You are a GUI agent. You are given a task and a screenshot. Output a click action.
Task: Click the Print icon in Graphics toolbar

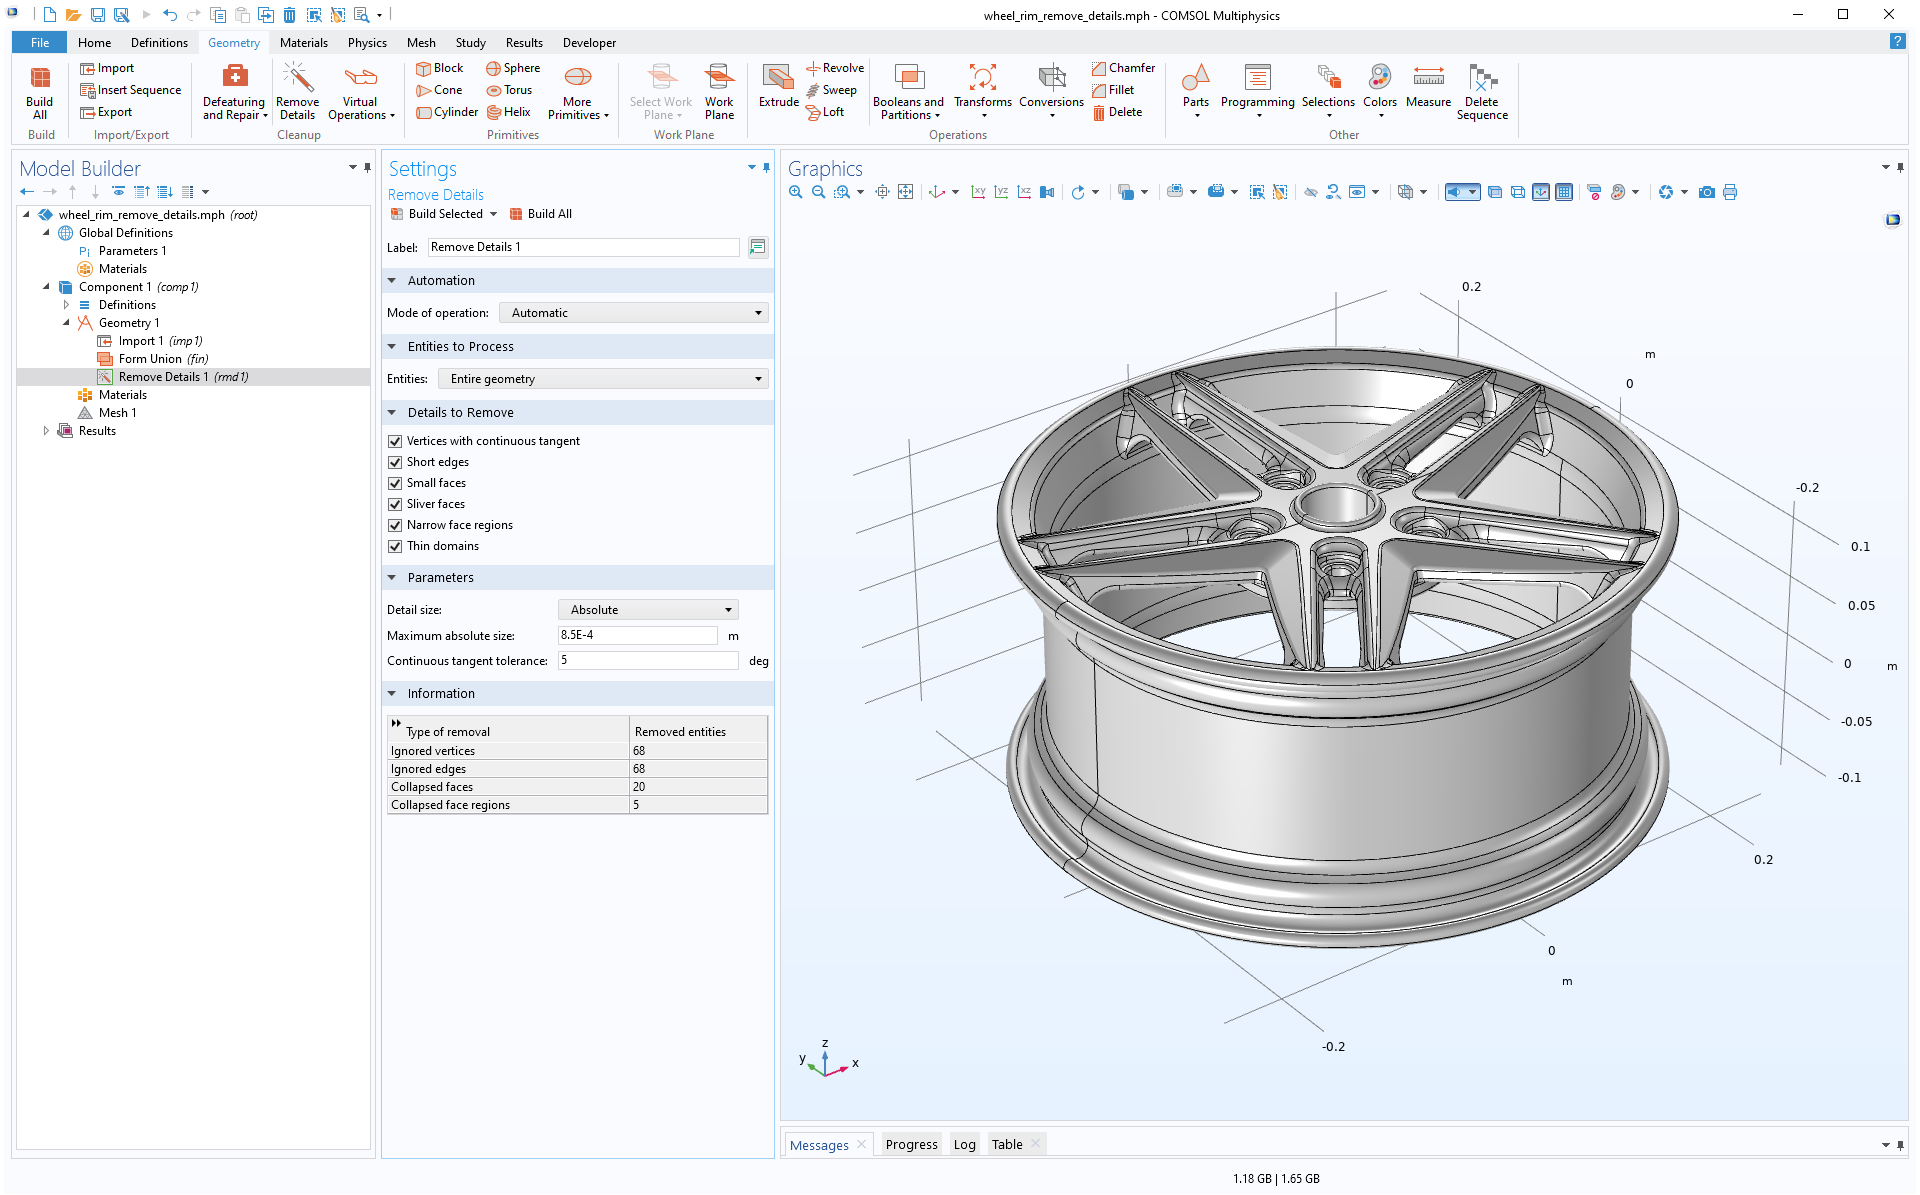point(1730,192)
